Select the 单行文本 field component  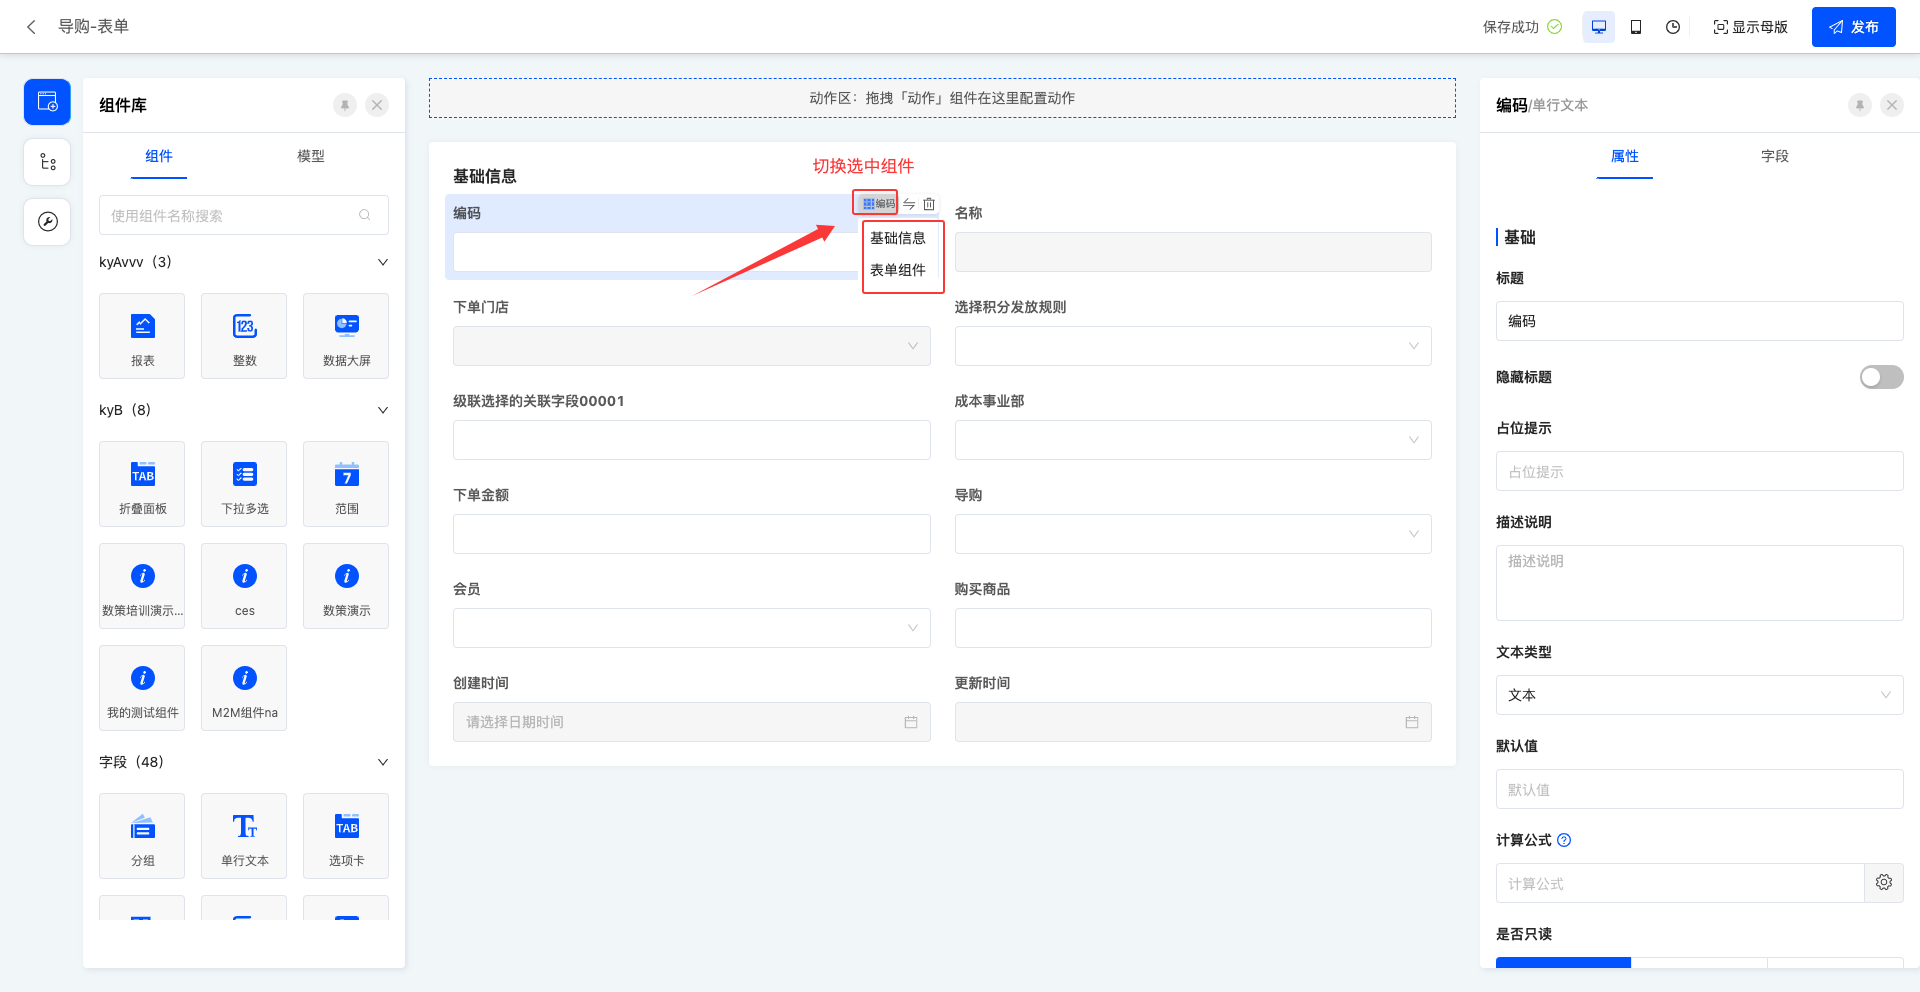245,836
